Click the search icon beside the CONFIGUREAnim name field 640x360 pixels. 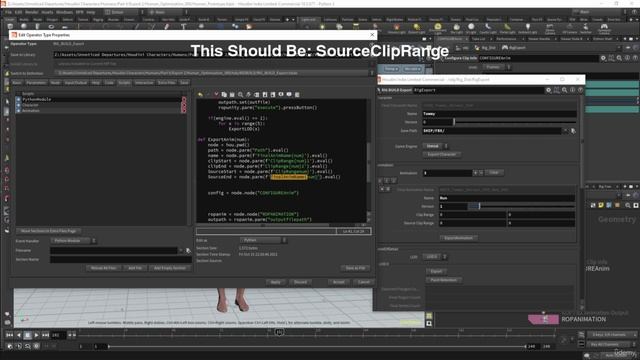pyautogui.click(x=619, y=58)
